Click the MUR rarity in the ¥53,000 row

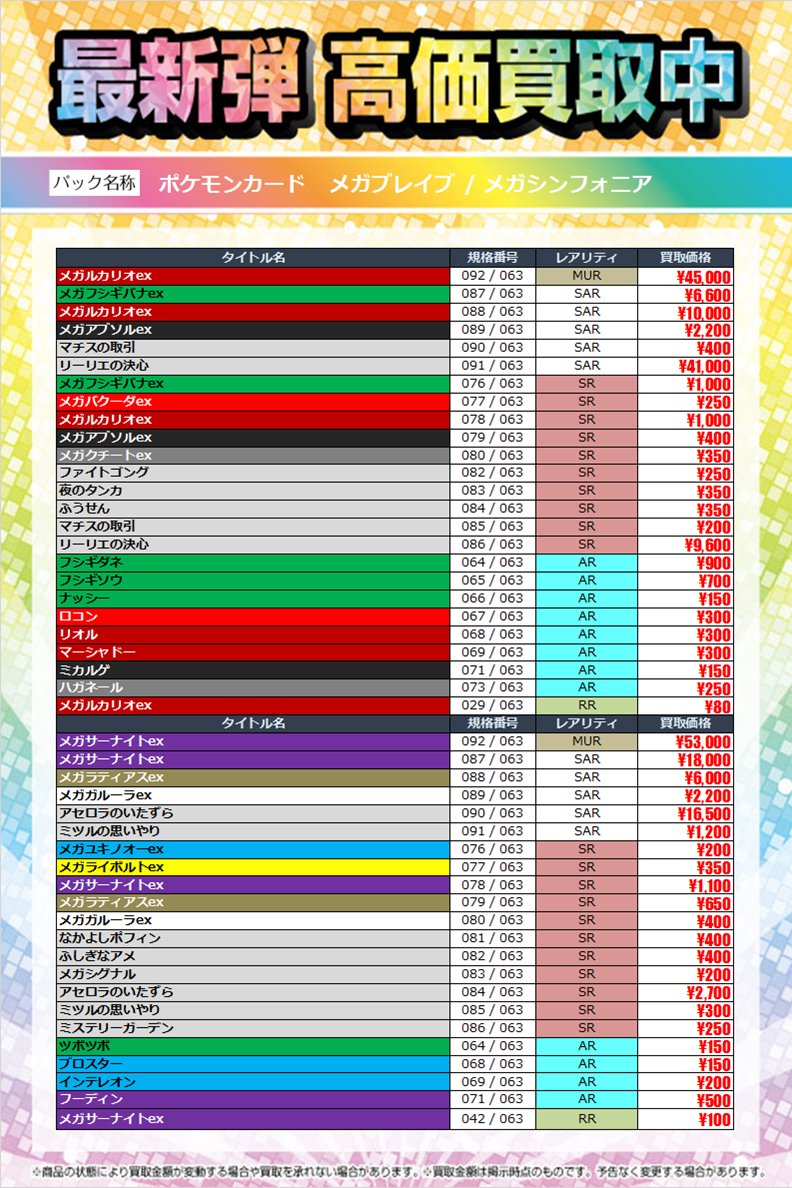coord(587,741)
